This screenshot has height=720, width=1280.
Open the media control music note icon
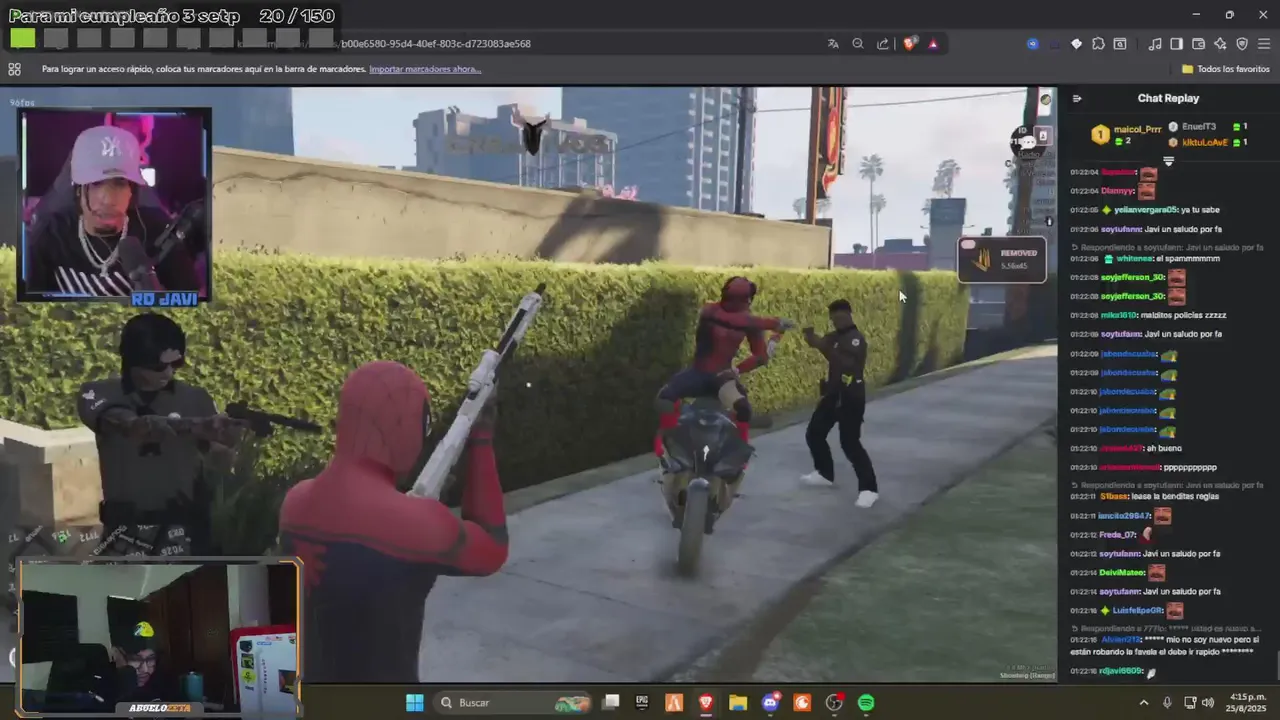(1155, 44)
